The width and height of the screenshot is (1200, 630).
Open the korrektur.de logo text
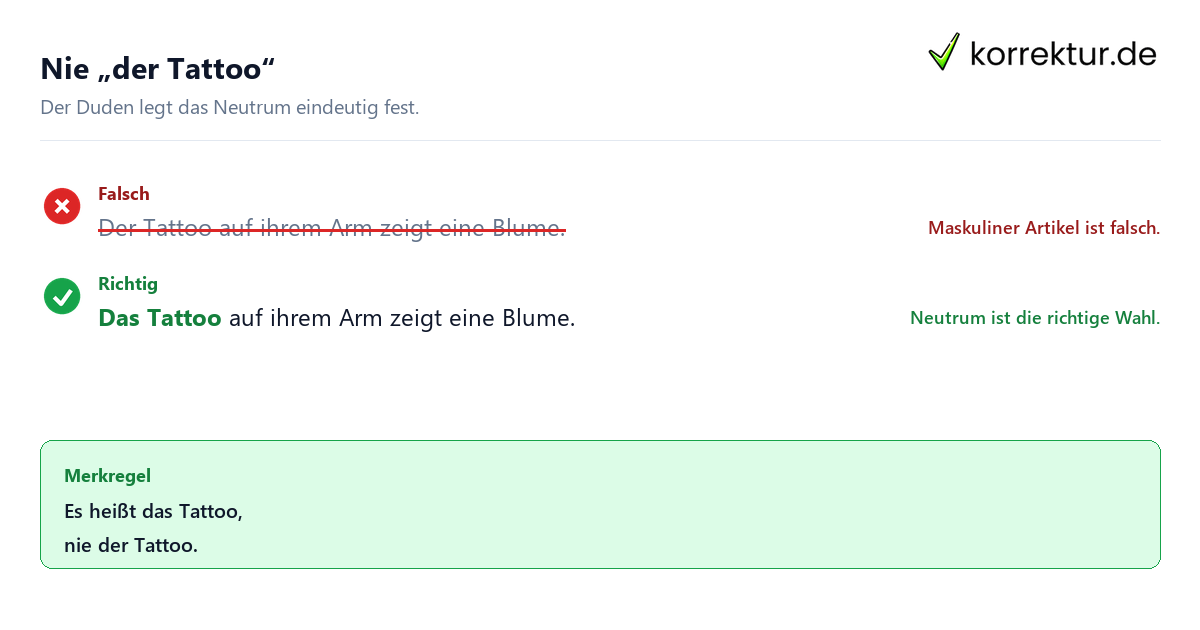click(x=1063, y=53)
